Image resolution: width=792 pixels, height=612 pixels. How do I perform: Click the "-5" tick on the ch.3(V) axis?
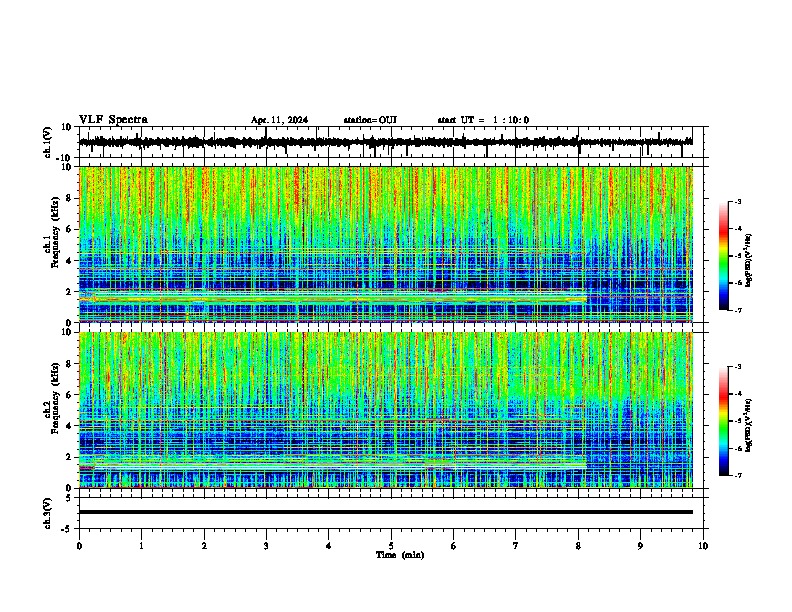68,529
